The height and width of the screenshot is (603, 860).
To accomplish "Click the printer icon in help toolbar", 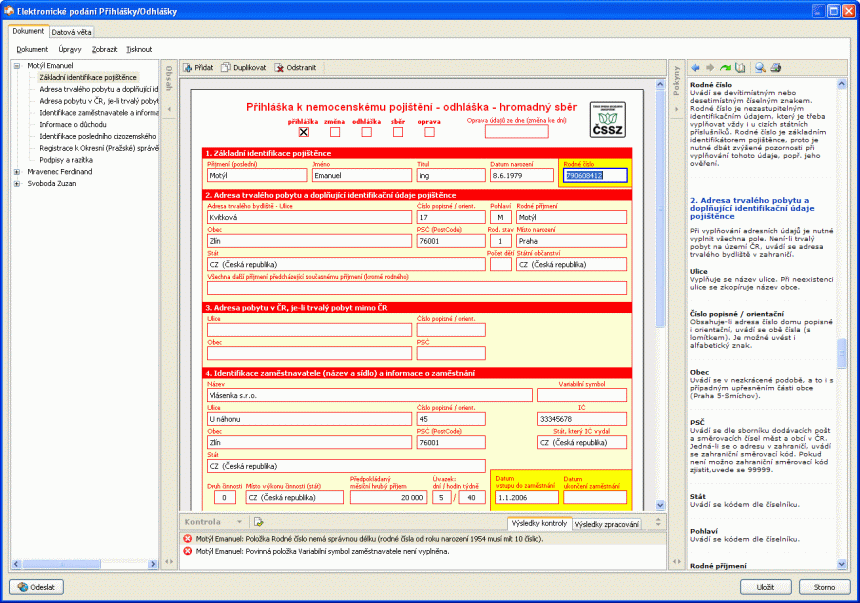I will (x=775, y=68).
